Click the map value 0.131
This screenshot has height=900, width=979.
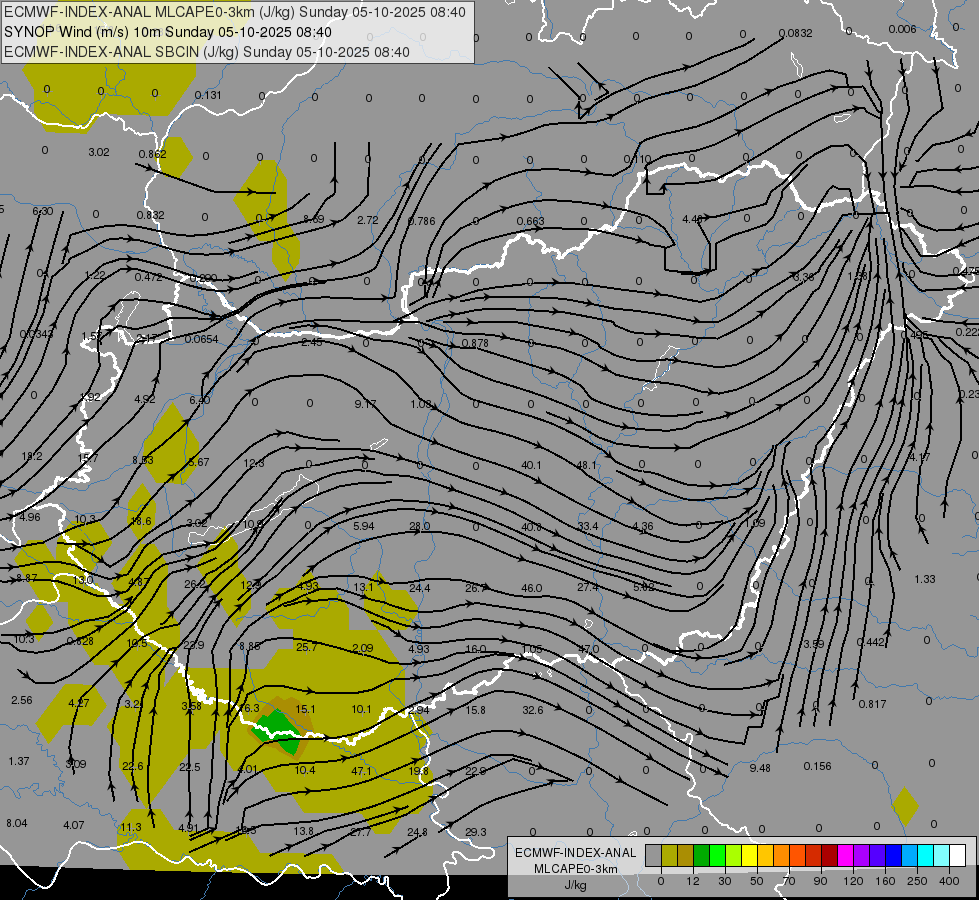208,96
